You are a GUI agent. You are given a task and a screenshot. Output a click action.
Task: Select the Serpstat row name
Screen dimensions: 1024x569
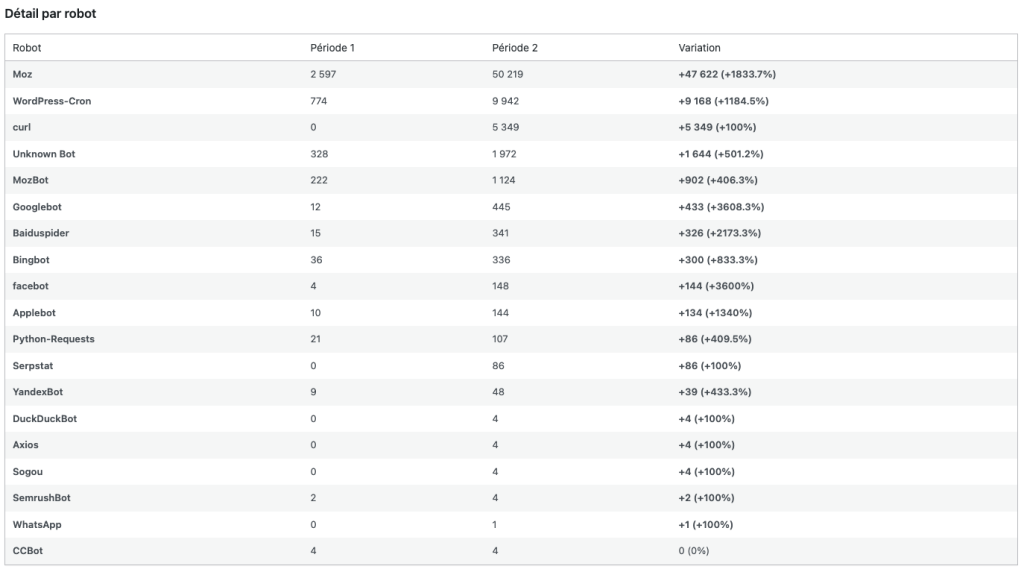[33, 366]
